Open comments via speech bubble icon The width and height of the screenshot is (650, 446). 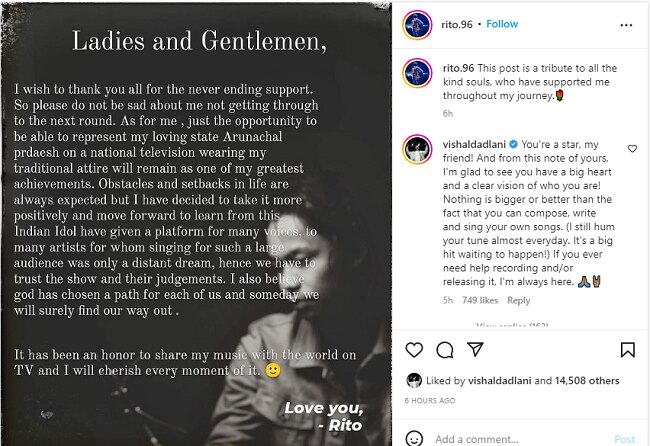click(446, 350)
